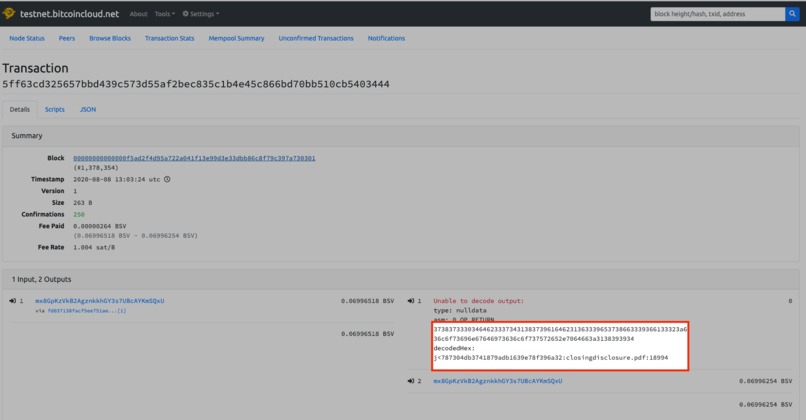Open input address mx8GpKz link
The image size is (806, 420).
pos(100,301)
